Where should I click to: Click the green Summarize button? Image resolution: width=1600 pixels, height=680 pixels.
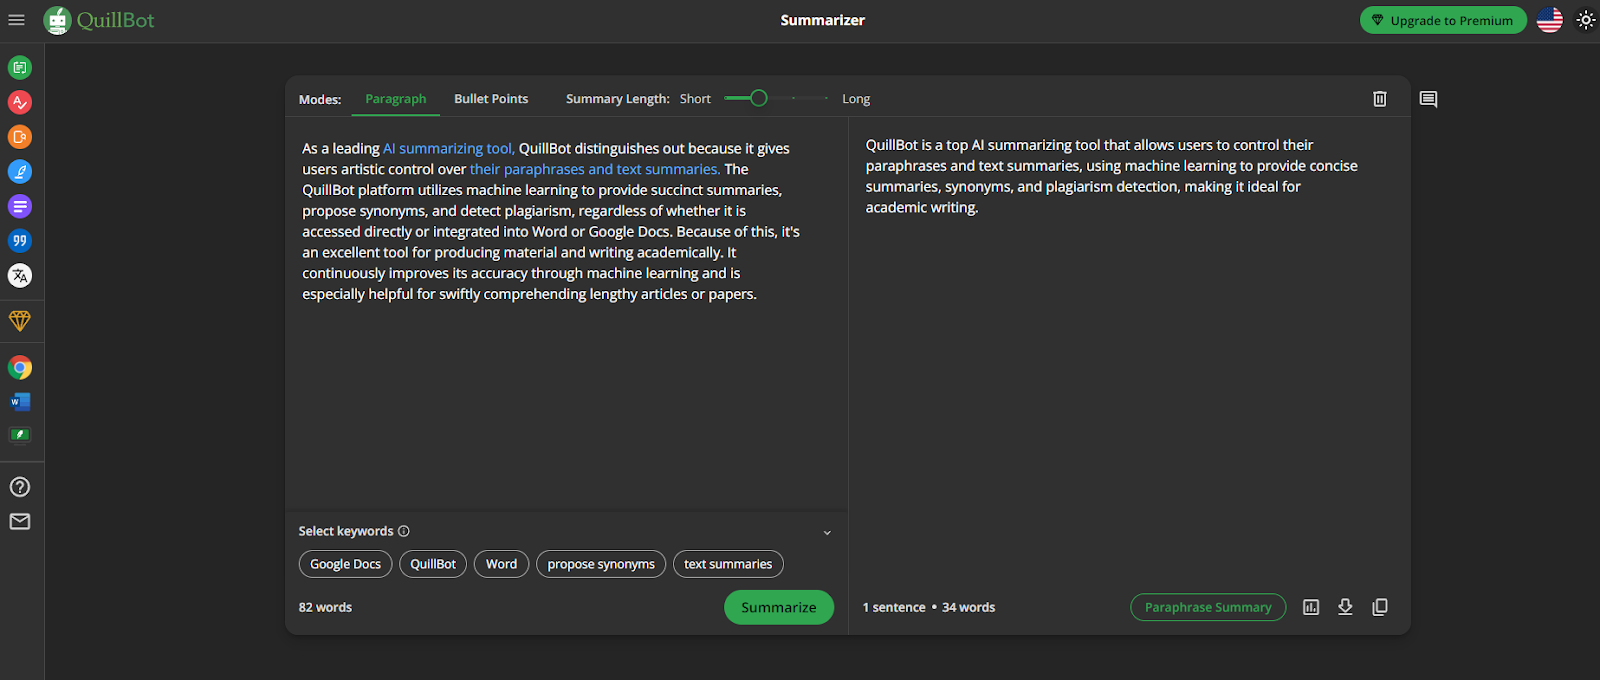pyautogui.click(x=779, y=607)
